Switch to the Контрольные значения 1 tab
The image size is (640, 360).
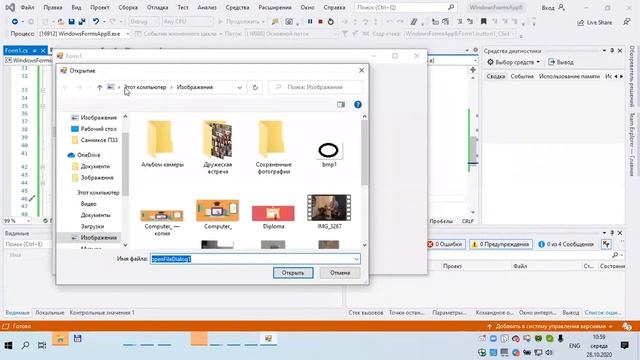[x=102, y=313]
